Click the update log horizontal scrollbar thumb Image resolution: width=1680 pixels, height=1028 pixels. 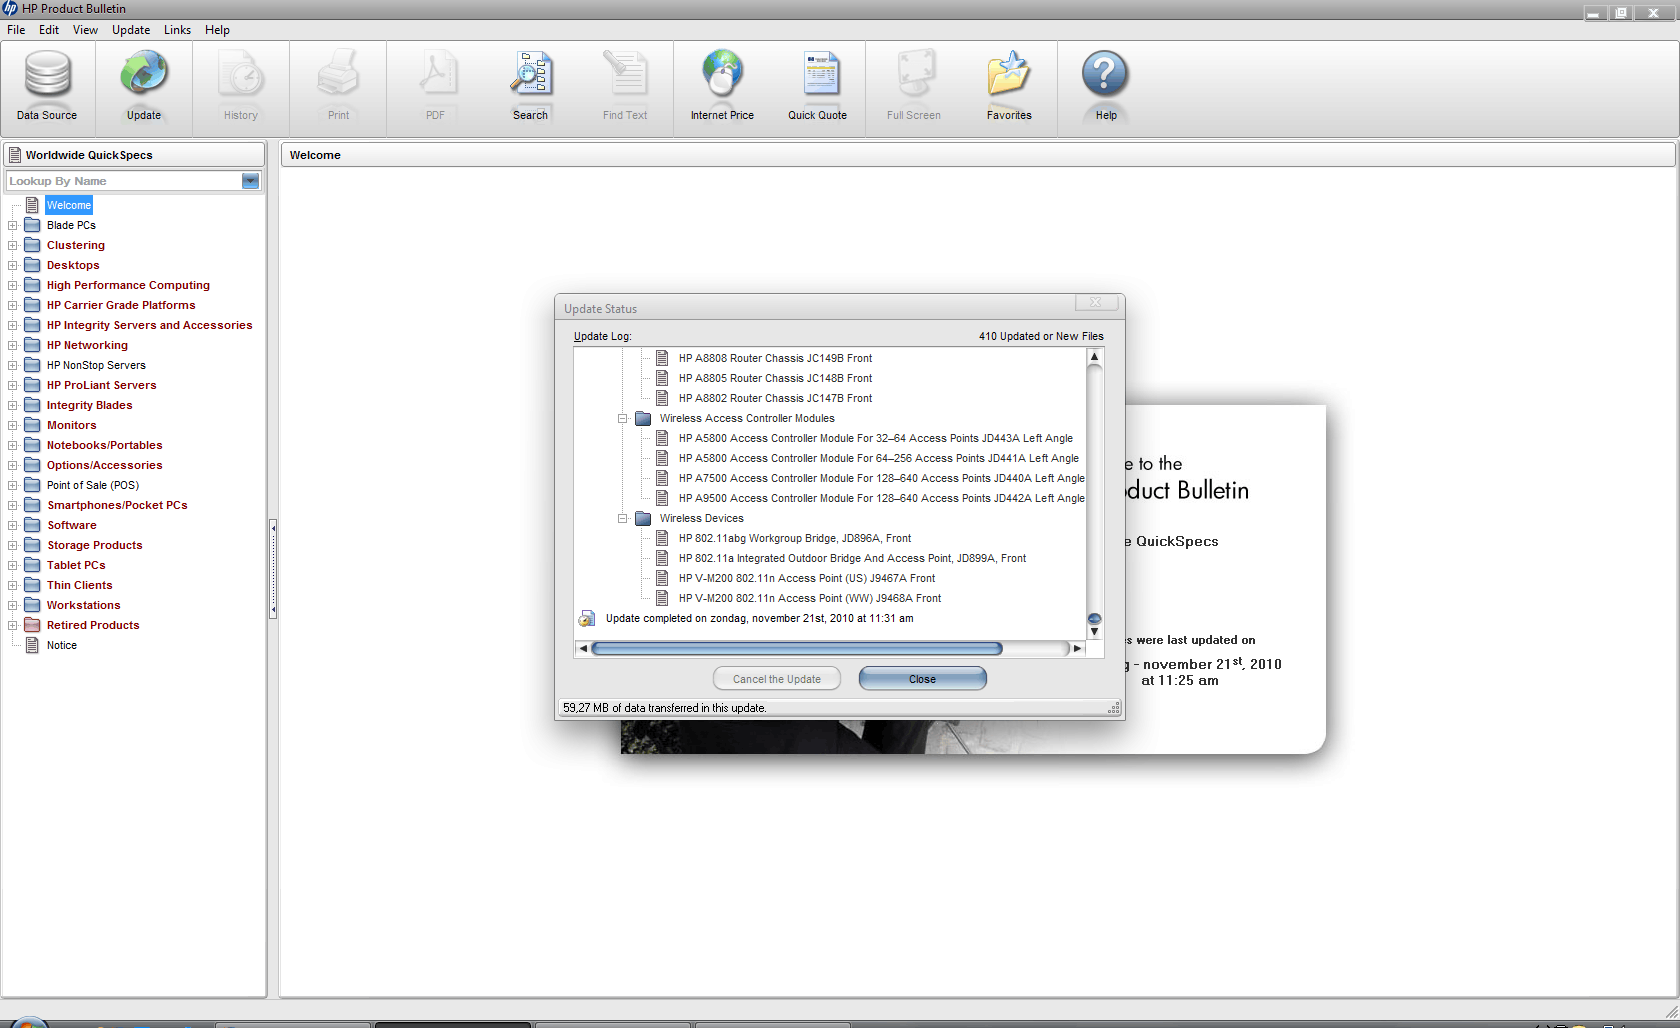tap(797, 649)
